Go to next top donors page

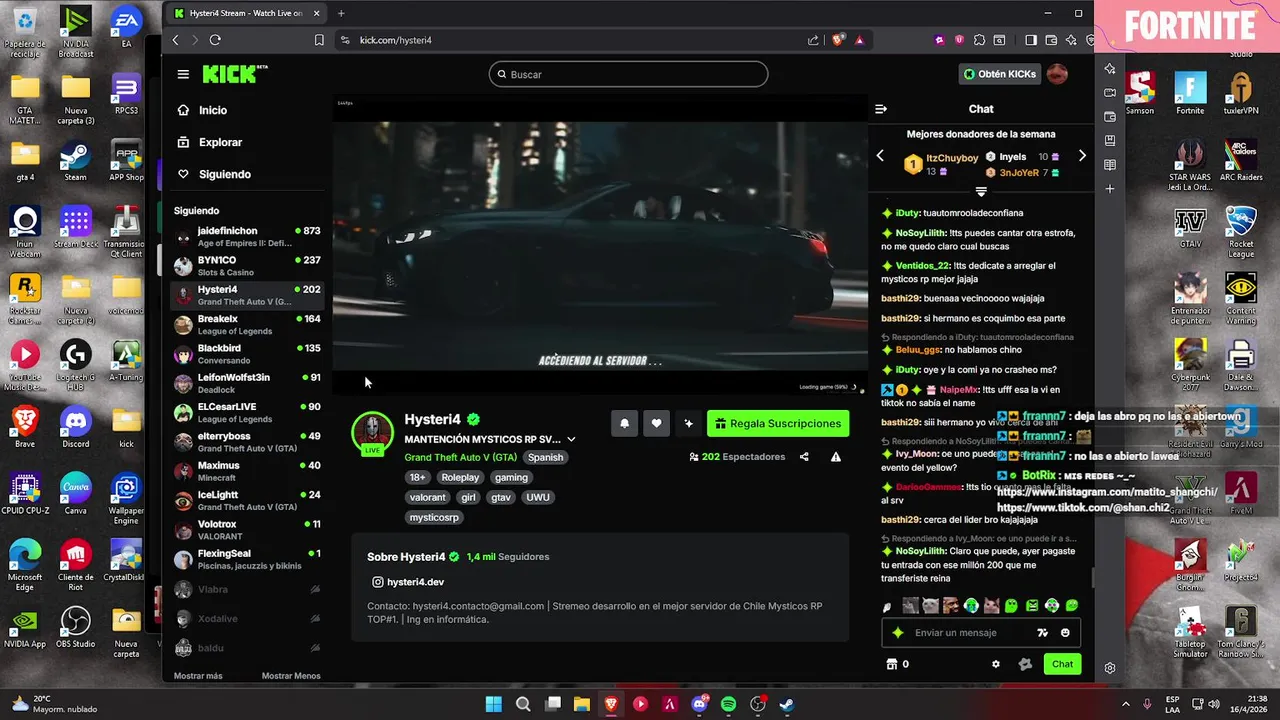coord(1082,156)
